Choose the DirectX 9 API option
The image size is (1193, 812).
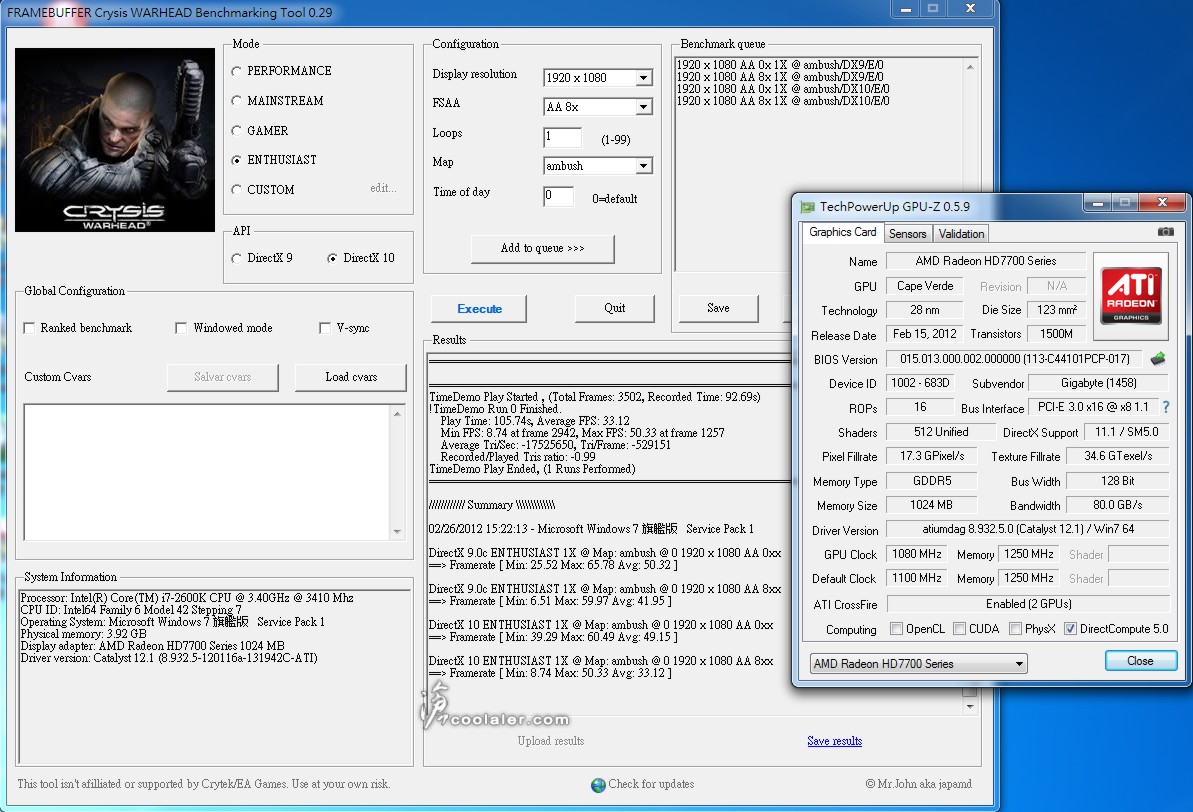pos(237,258)
